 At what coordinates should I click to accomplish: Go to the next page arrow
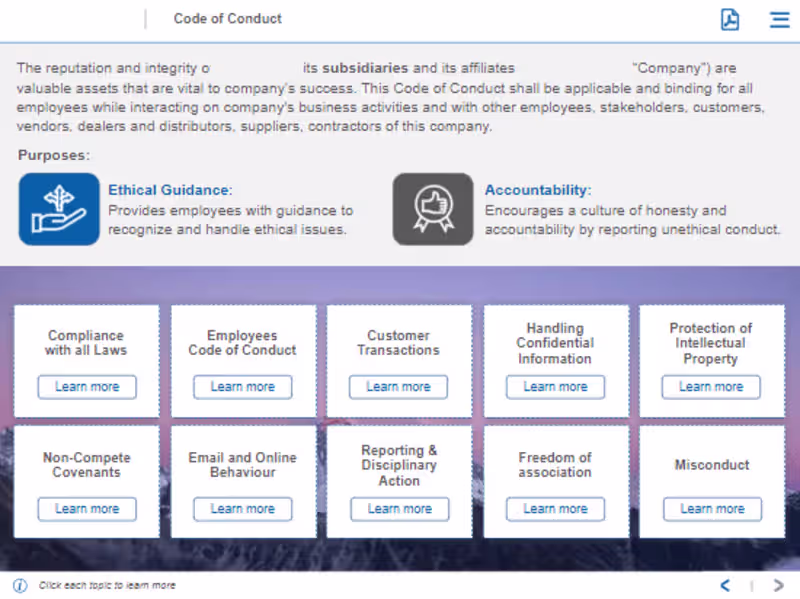(x=778, y=585)
